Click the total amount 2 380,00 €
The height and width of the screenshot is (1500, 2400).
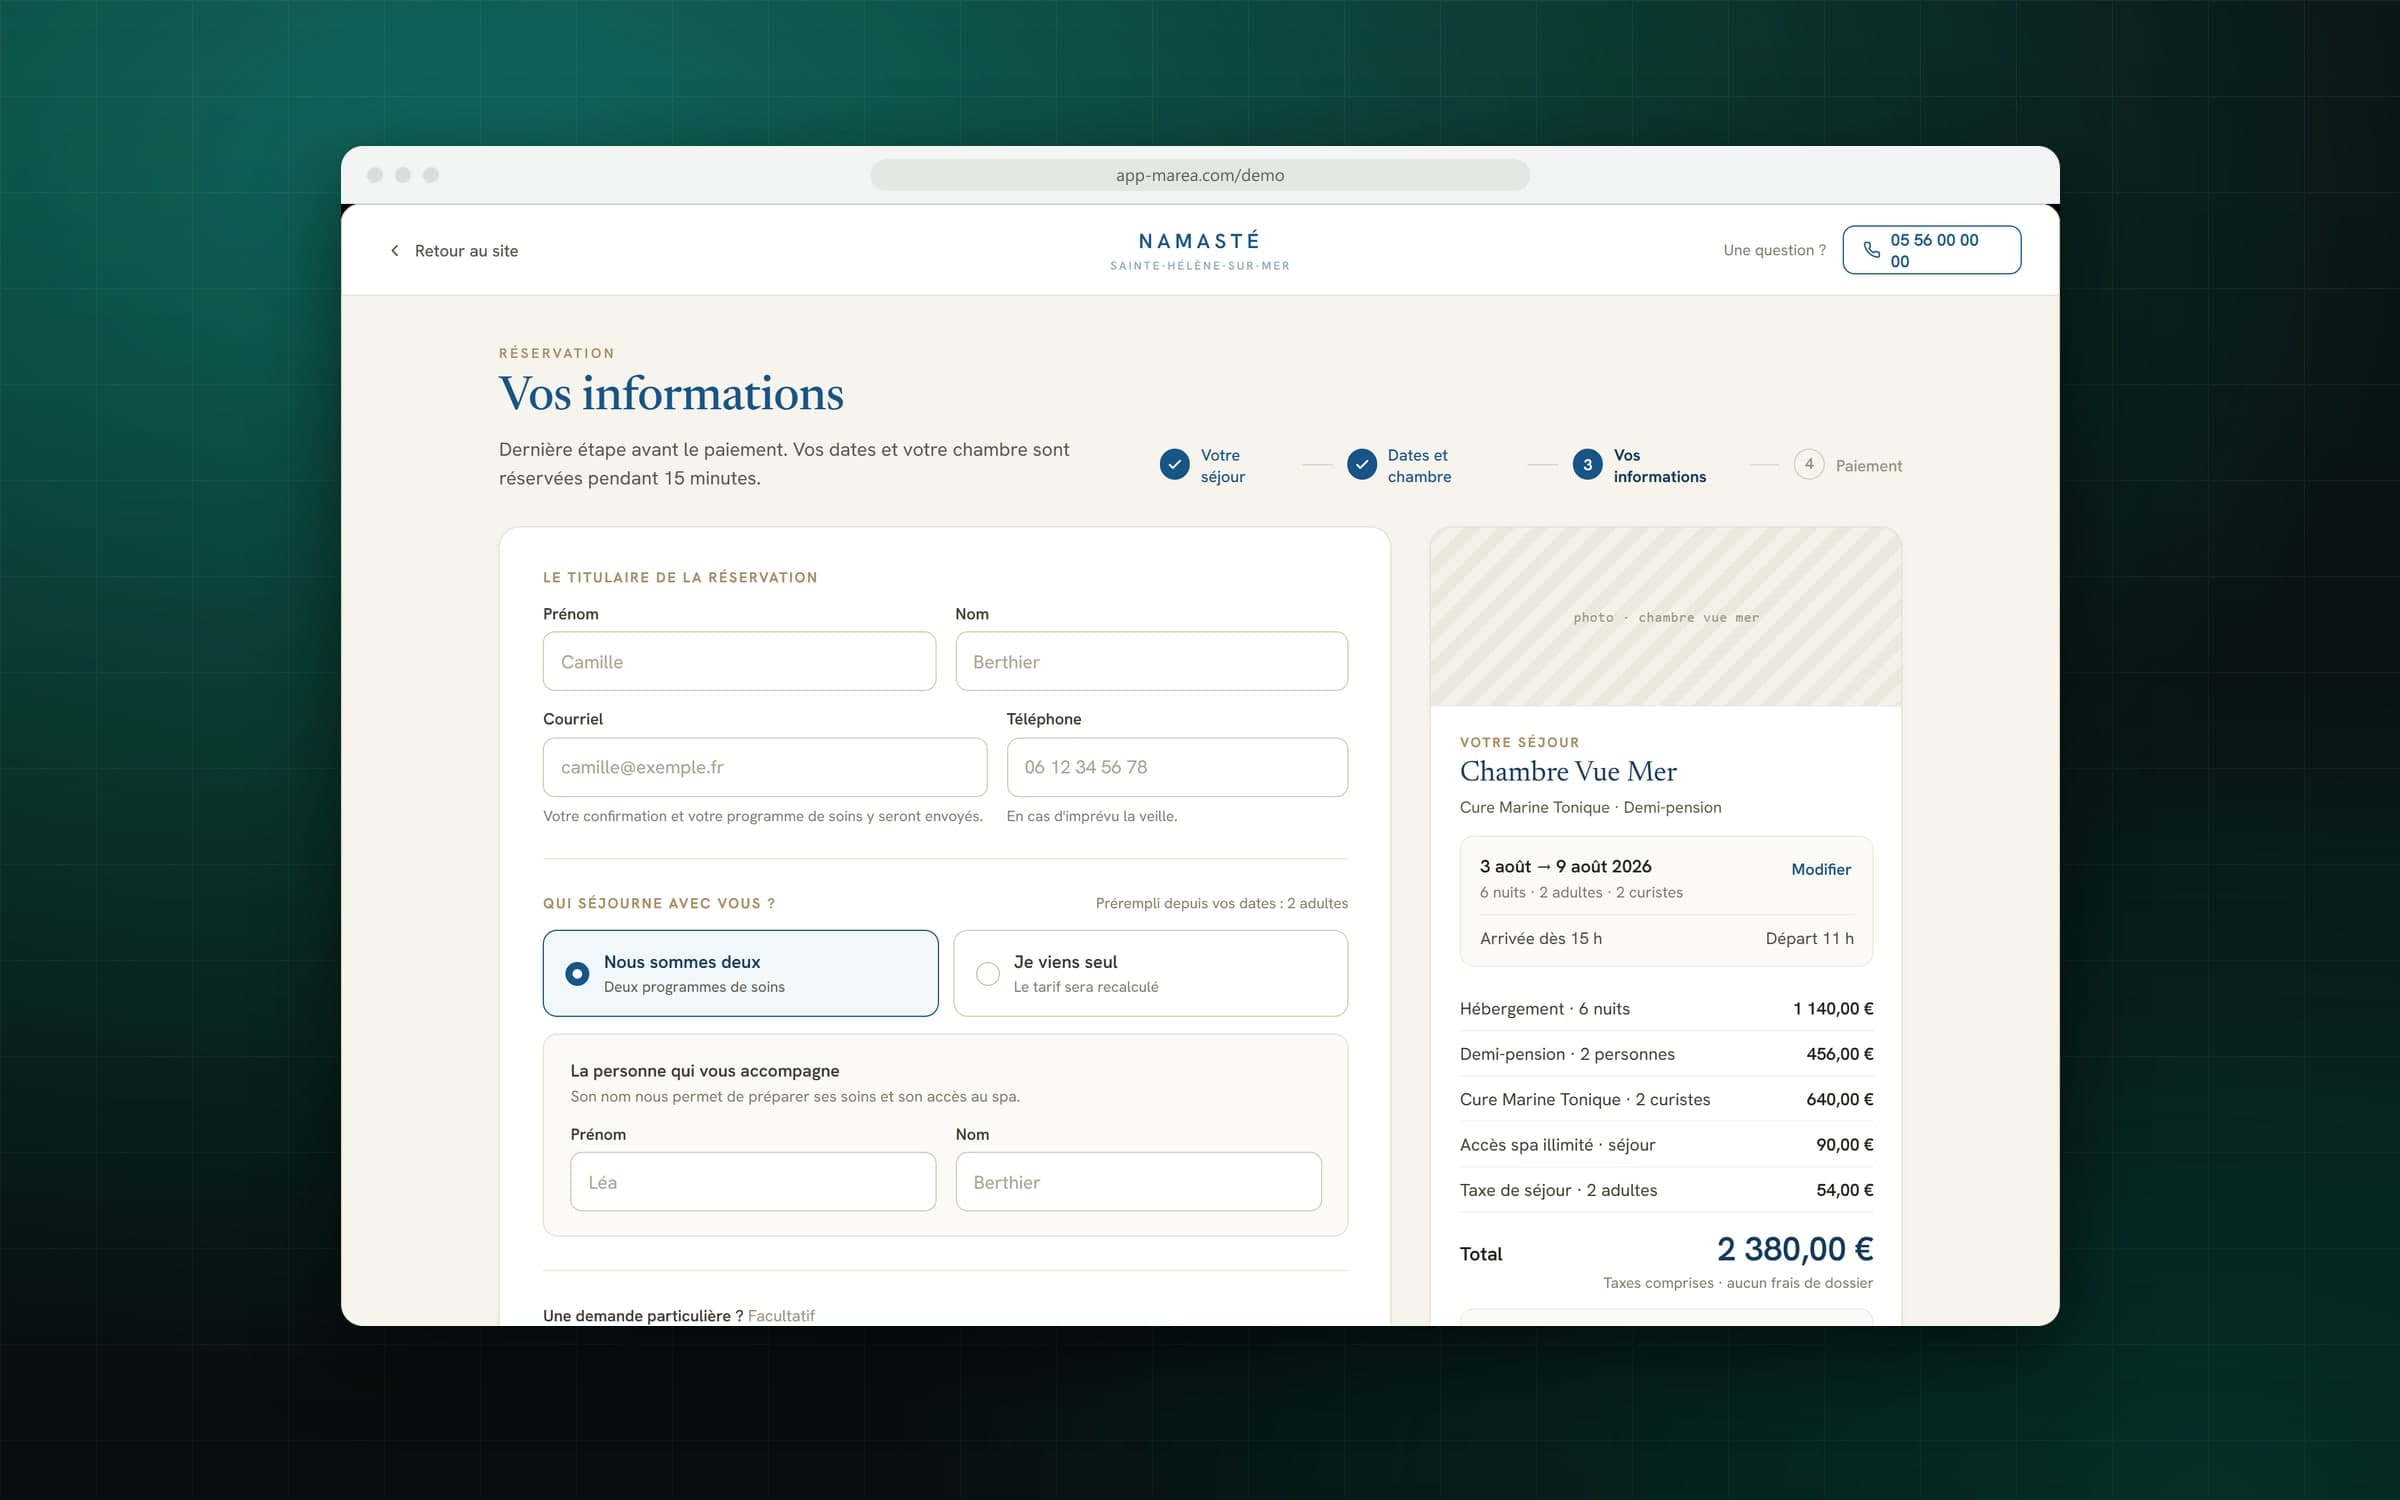[1795, 1249]
